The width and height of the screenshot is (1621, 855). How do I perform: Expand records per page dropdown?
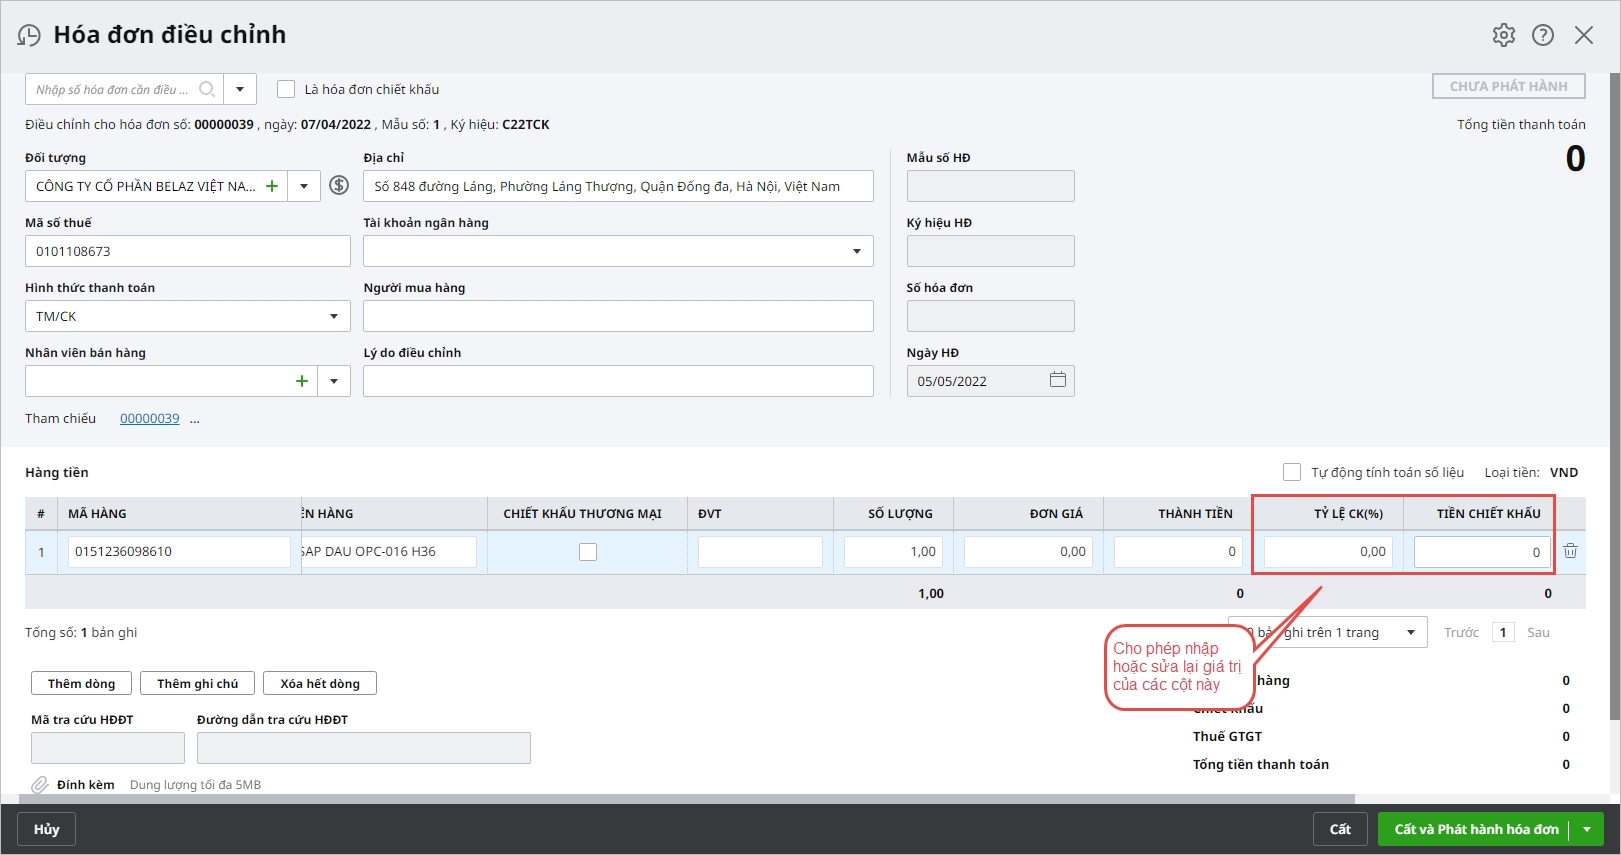pos(1410,632)
